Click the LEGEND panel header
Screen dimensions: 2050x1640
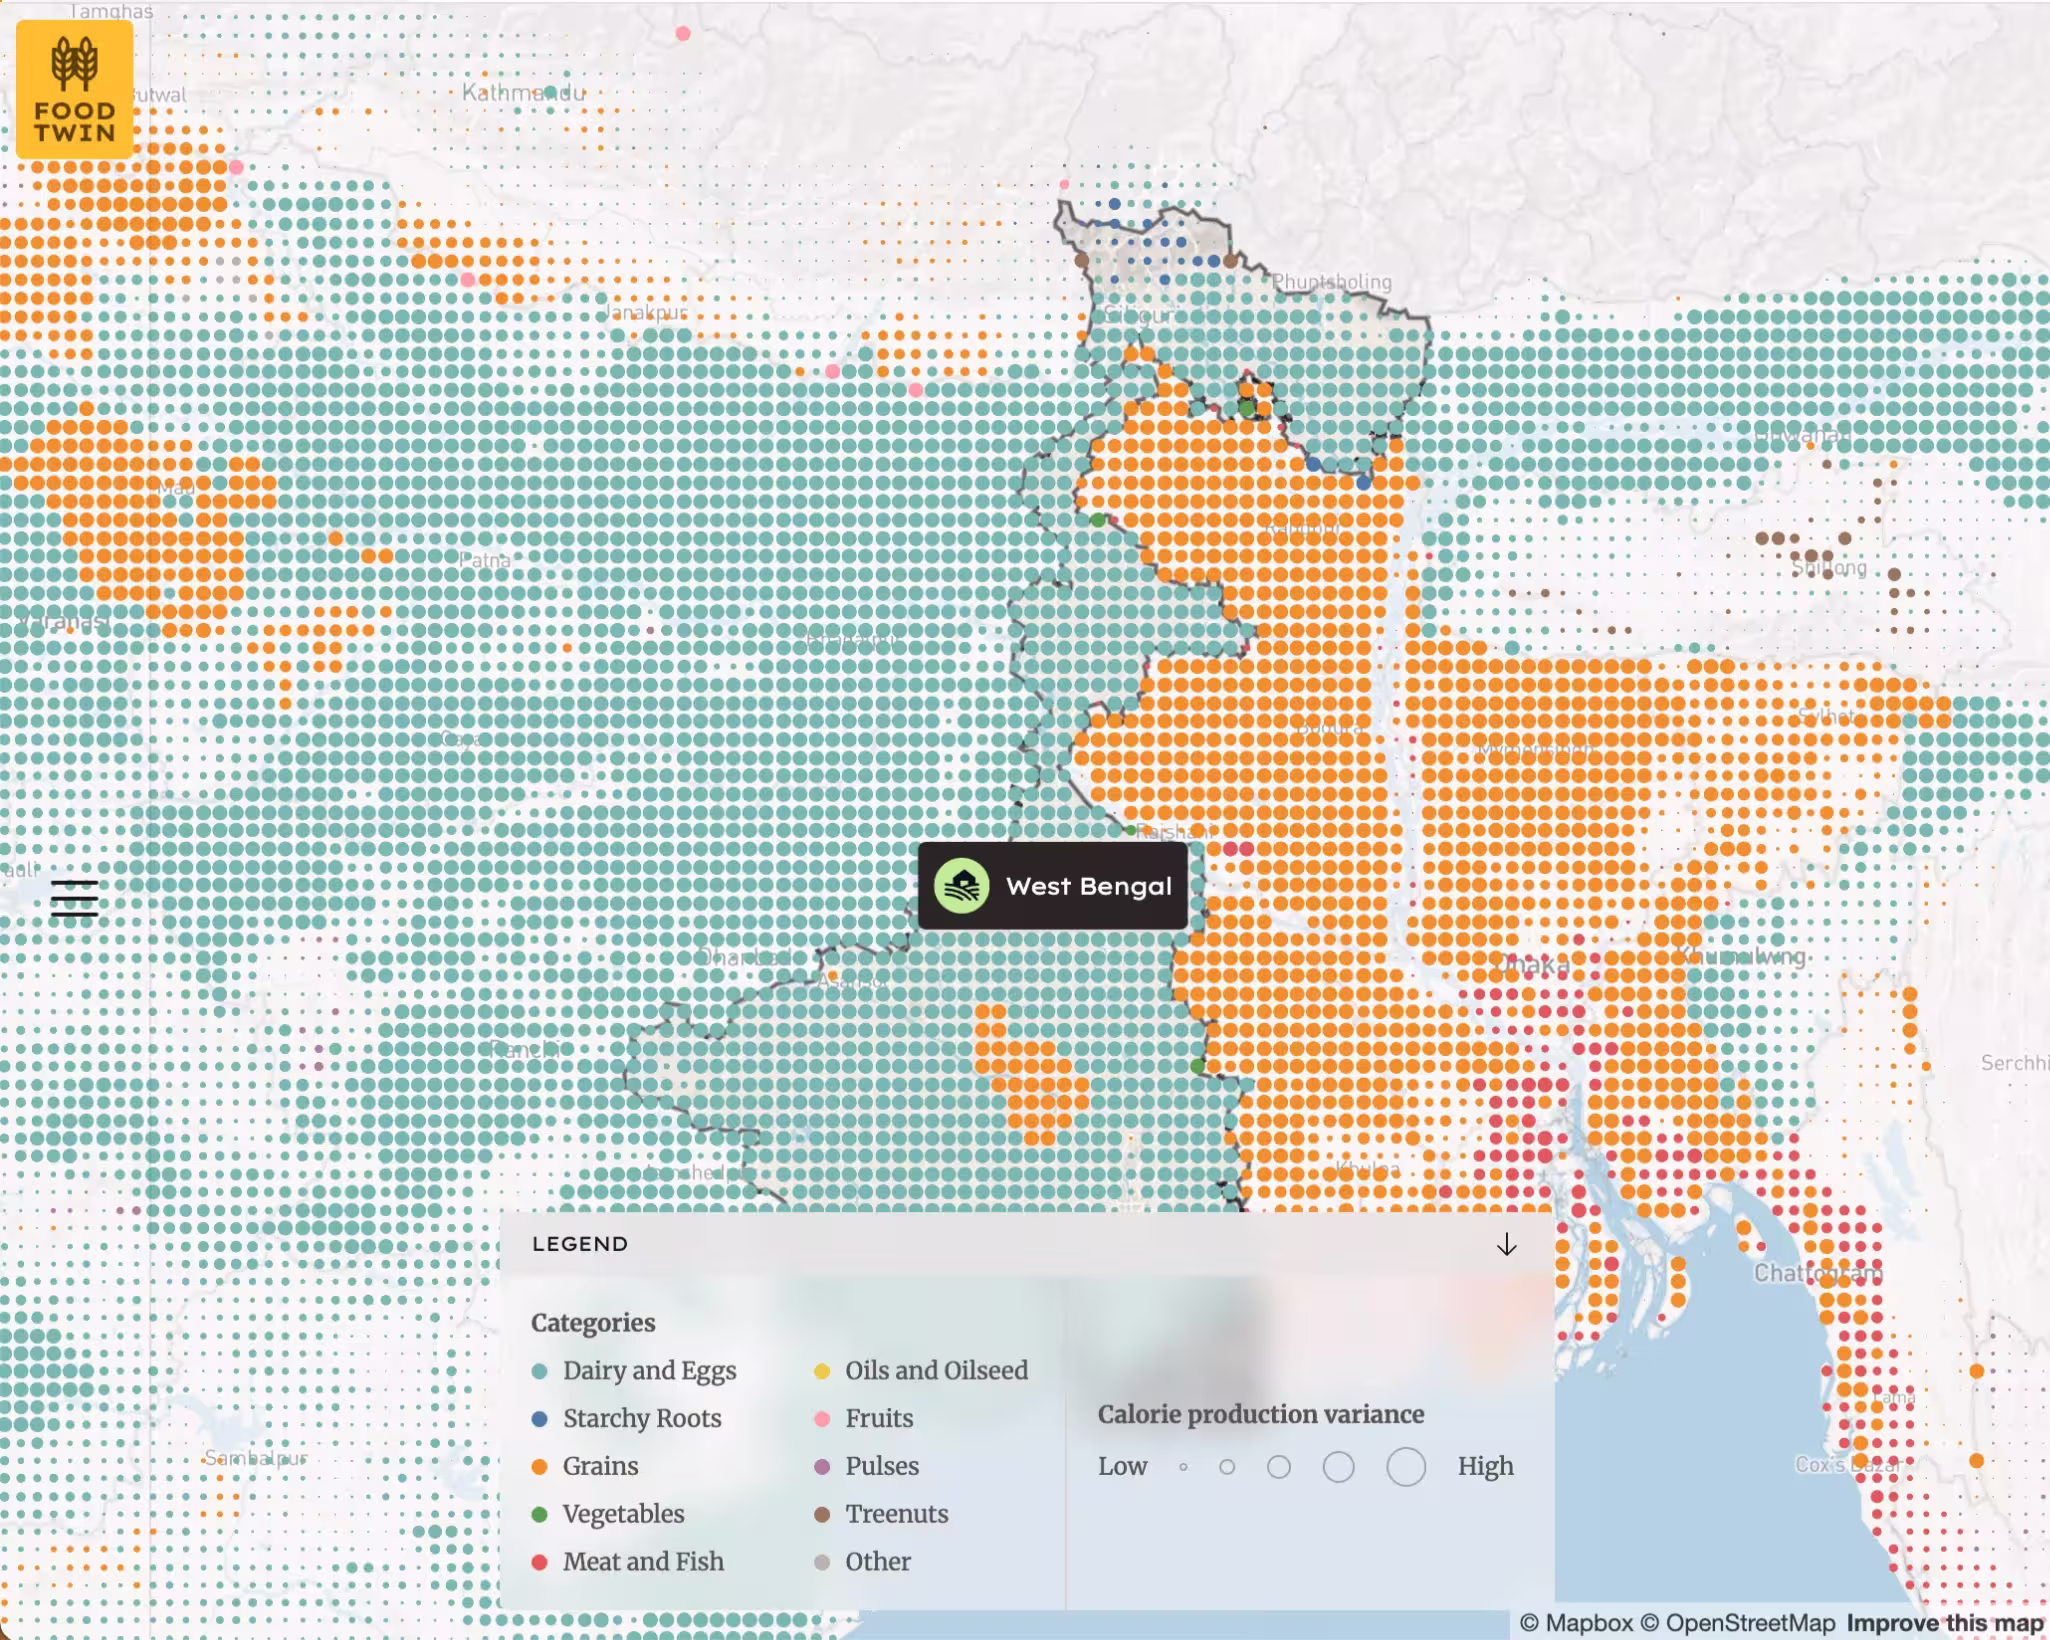click(580, 1244)
